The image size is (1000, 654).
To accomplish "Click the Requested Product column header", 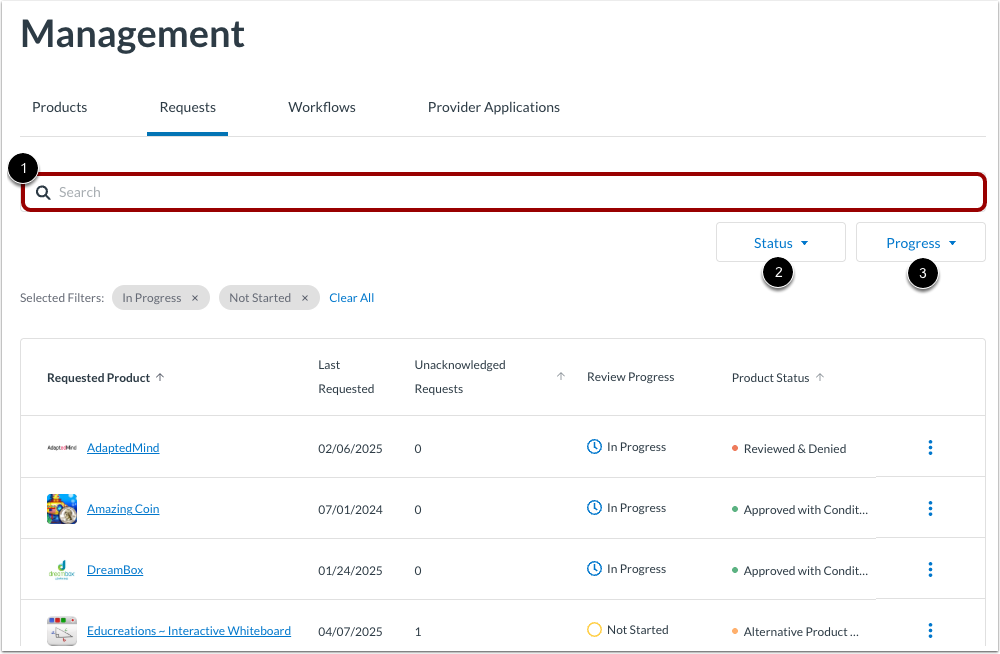I will (98, 378).
